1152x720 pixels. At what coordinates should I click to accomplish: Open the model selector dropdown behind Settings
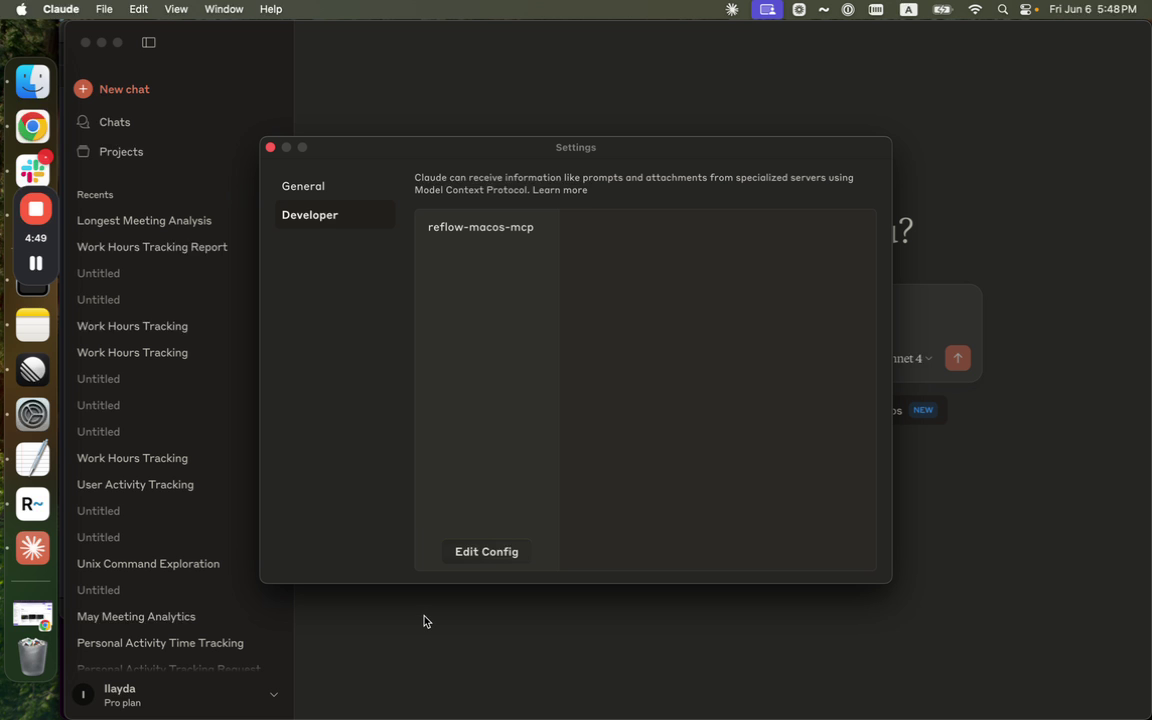[911, 359]
